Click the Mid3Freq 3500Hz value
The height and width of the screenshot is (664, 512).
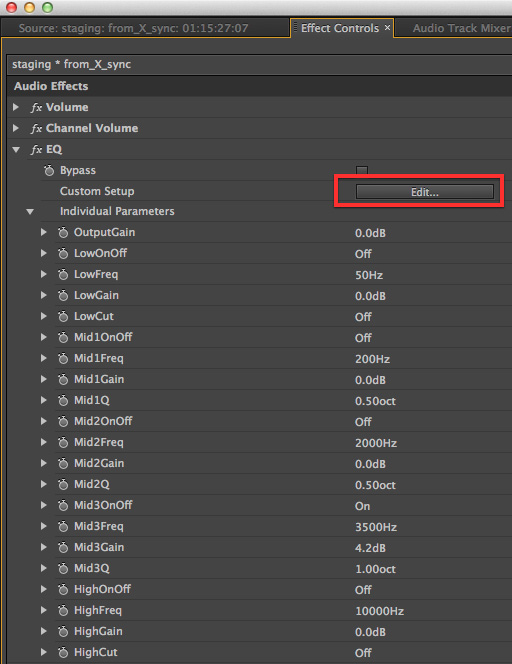[x=376, y=527]
